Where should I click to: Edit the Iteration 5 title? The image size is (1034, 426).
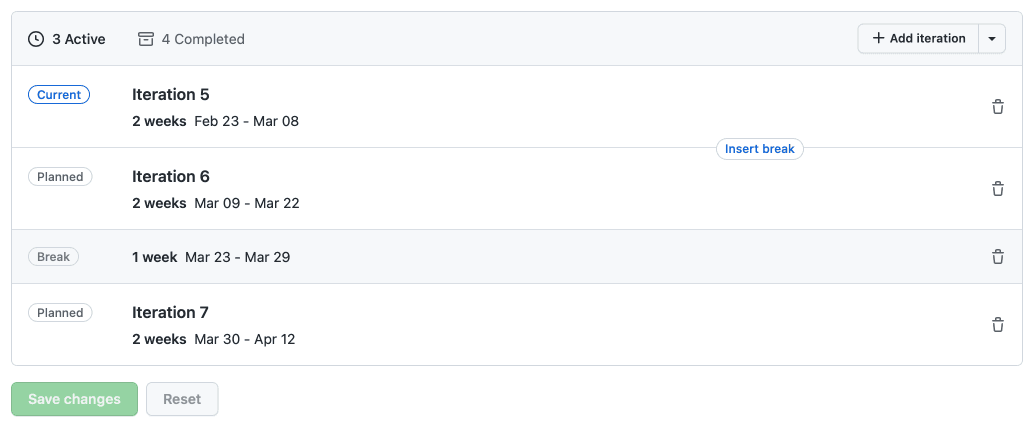[x=171, y=95]
